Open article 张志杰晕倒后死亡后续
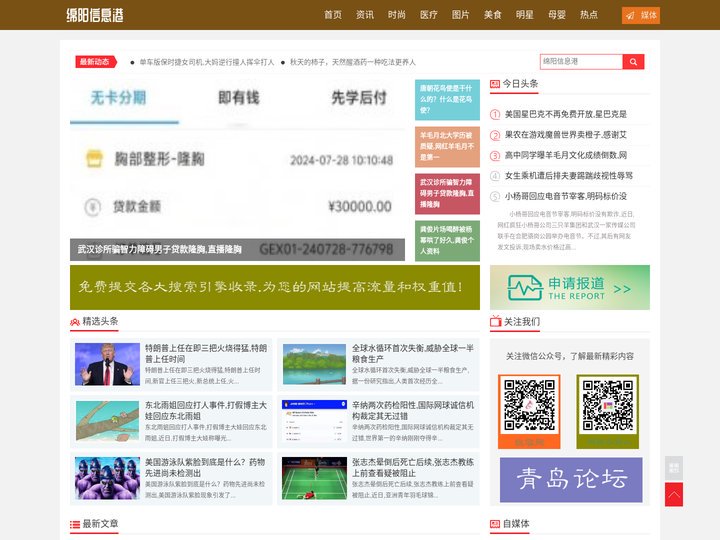 [x=413, y=467]
